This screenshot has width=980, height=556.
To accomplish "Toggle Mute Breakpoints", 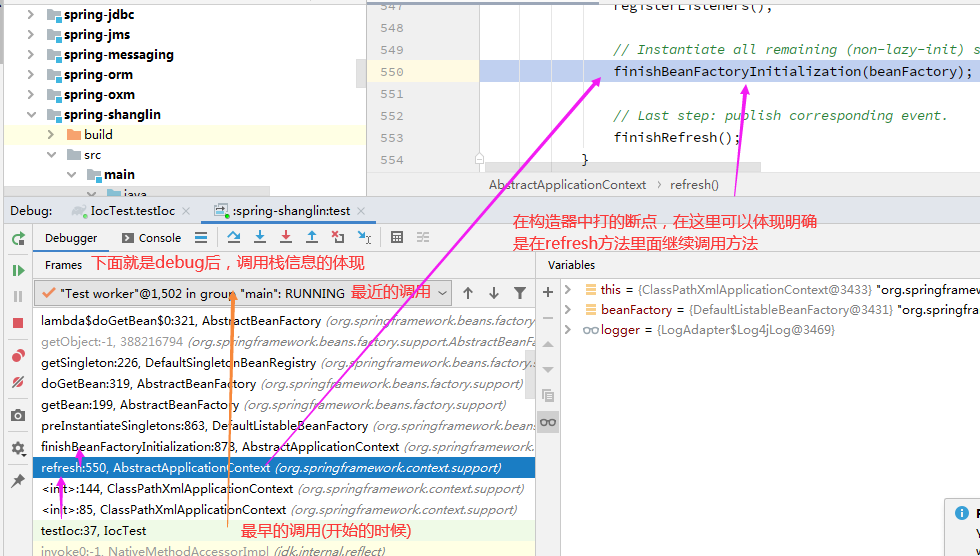I will click(x=18, y=382).
